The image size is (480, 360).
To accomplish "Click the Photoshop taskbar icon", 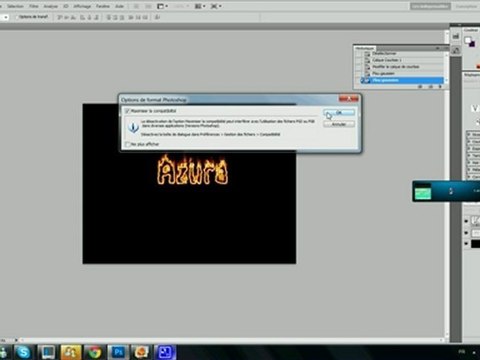I will [118, 352].
